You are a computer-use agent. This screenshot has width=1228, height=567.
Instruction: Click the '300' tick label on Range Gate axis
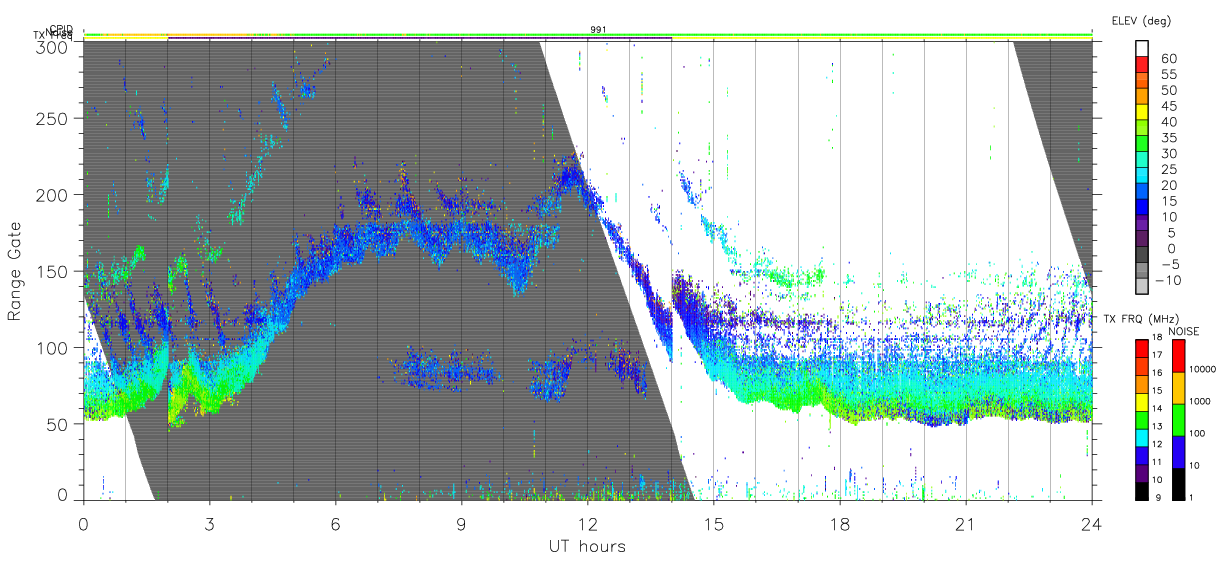(52, 46)
